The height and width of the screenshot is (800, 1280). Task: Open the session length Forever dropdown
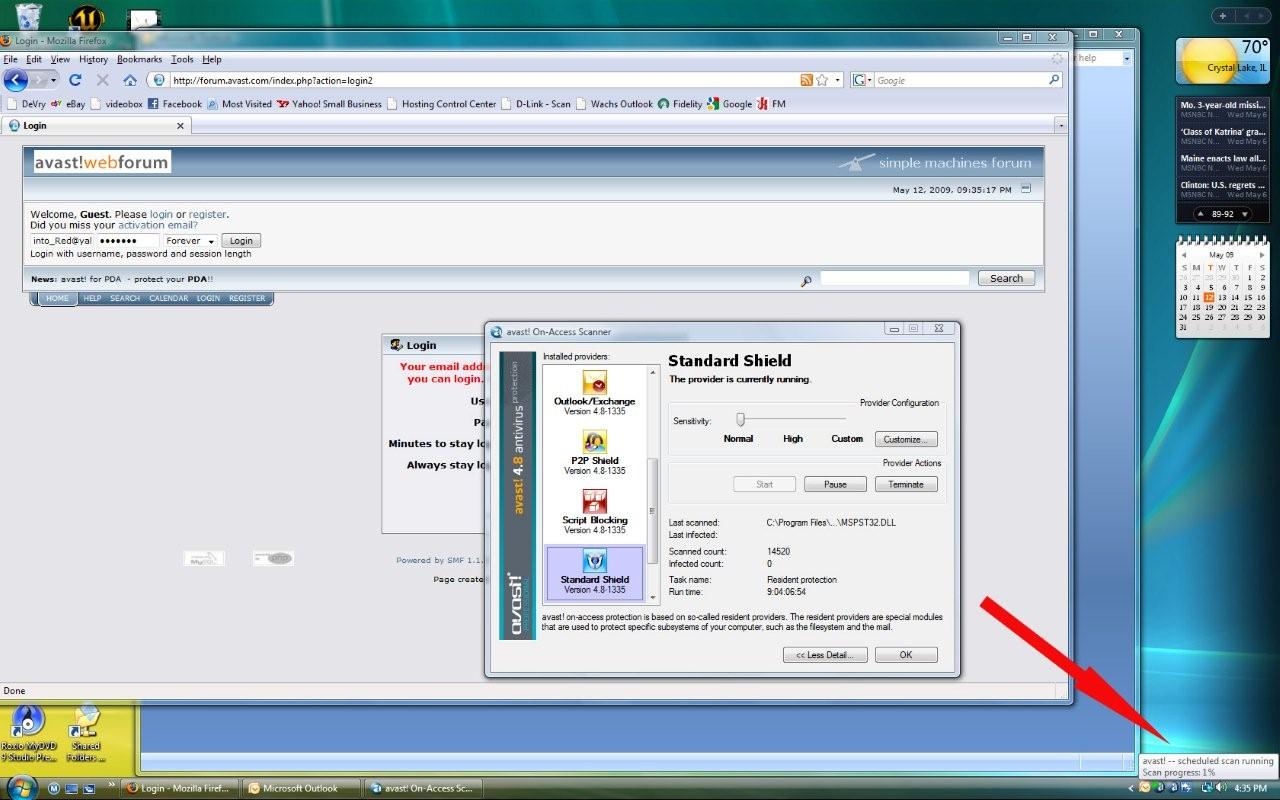[191, 241]
